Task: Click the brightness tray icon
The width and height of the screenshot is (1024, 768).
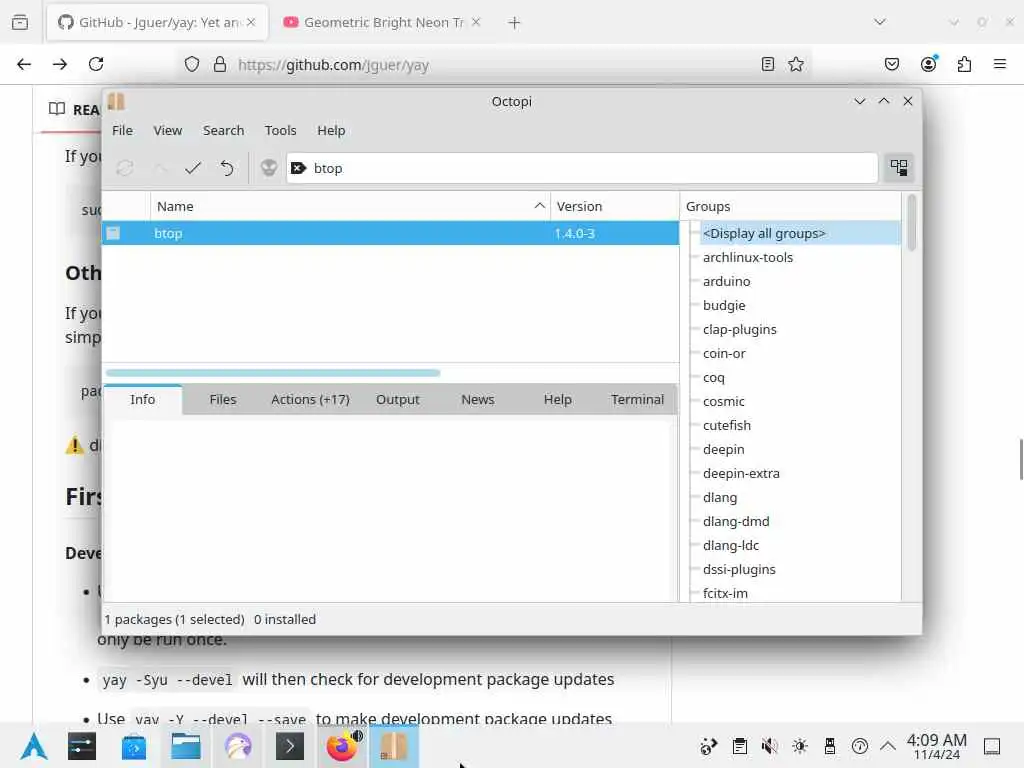Action: (800, 746)
